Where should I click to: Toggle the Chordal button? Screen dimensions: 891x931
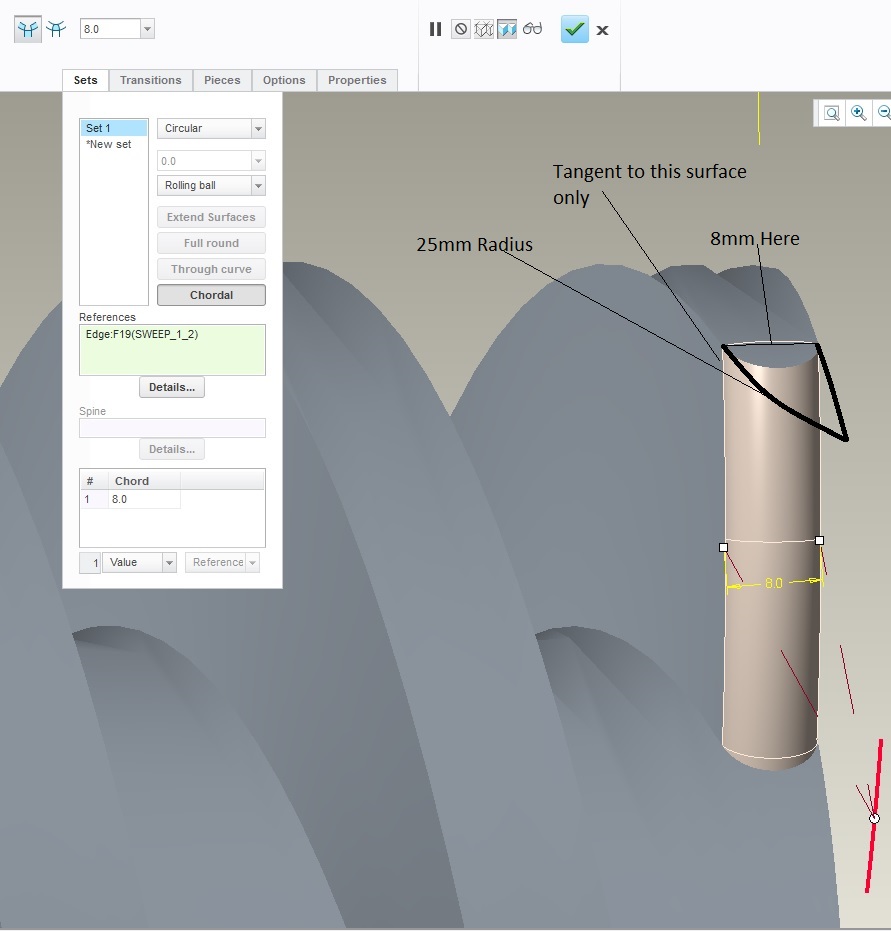click(x=211, y=295)
